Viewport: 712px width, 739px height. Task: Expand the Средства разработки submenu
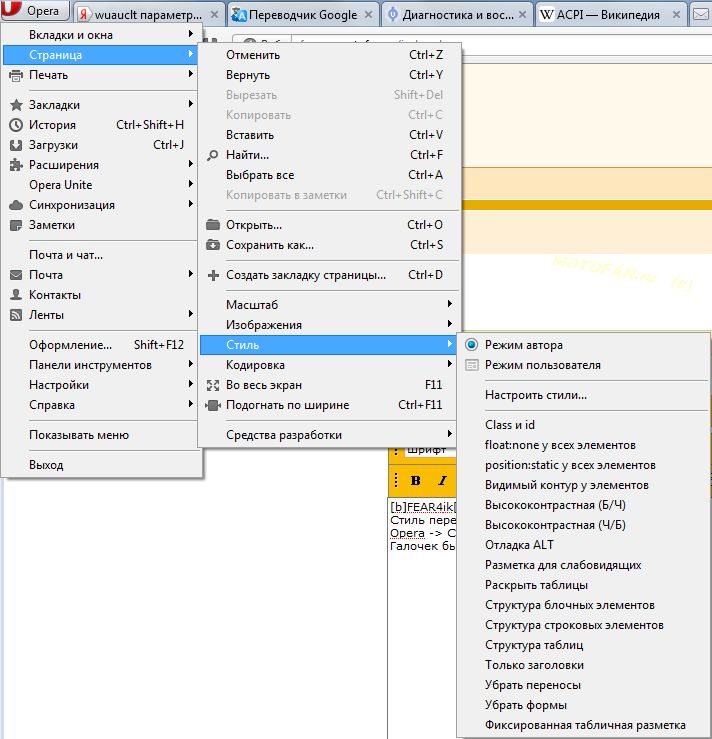(x=328, y=435)
